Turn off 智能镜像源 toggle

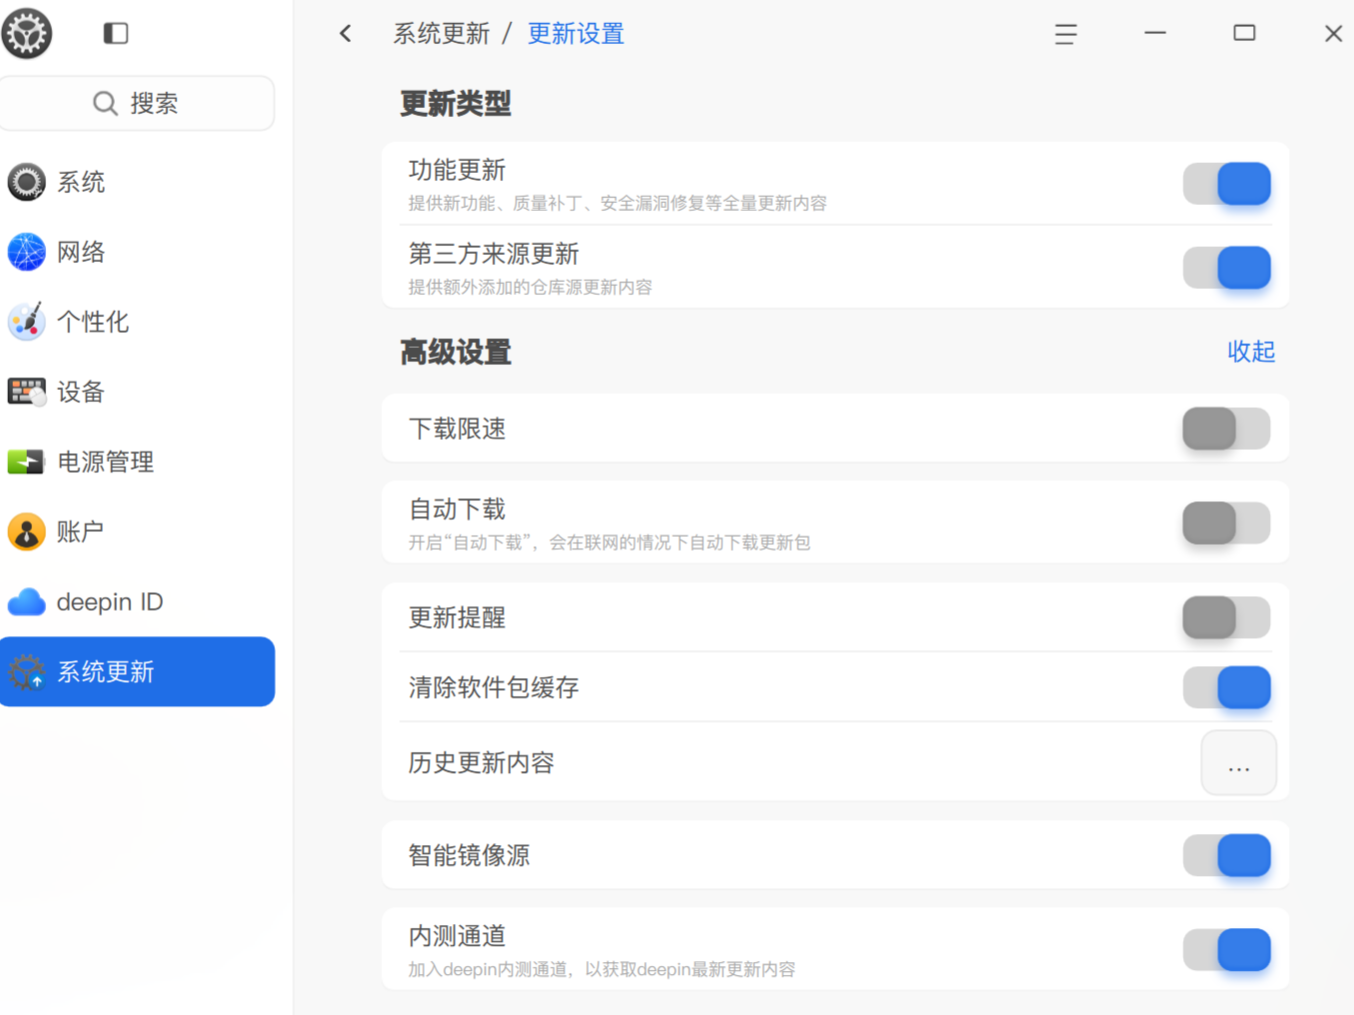pyautogui.click(x=1227, y=856)
